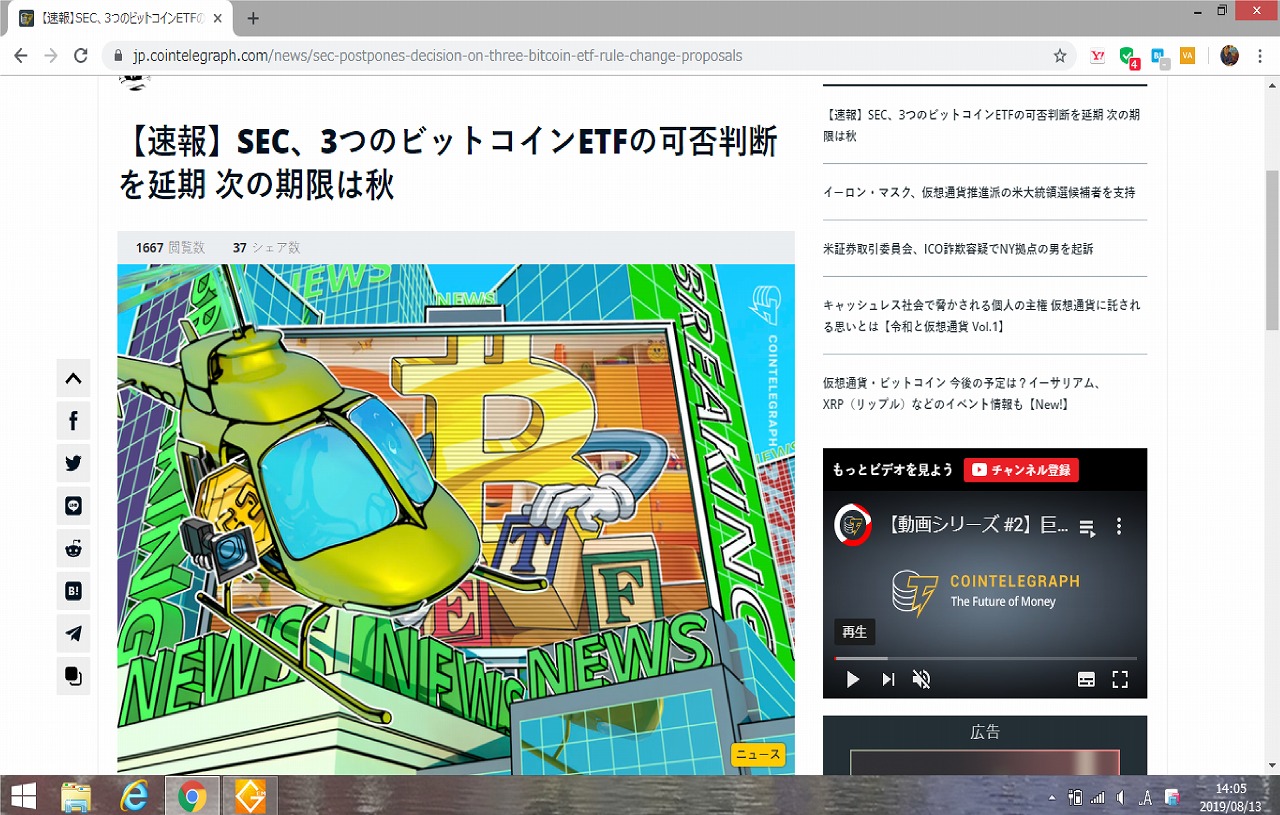Viewport: 1280px width, 815px height.
Task: Unmute the video player
Action: 921,680
